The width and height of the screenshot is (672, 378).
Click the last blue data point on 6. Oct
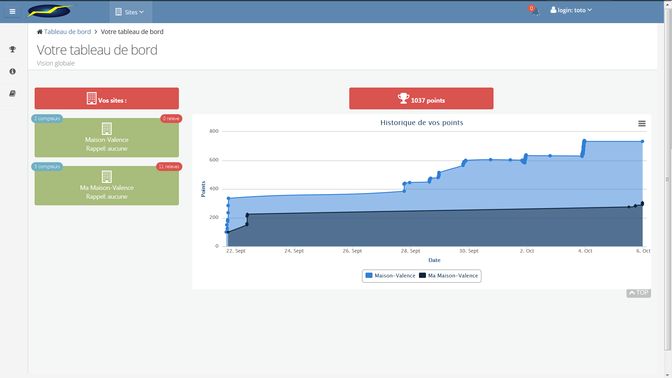[642, 141]
